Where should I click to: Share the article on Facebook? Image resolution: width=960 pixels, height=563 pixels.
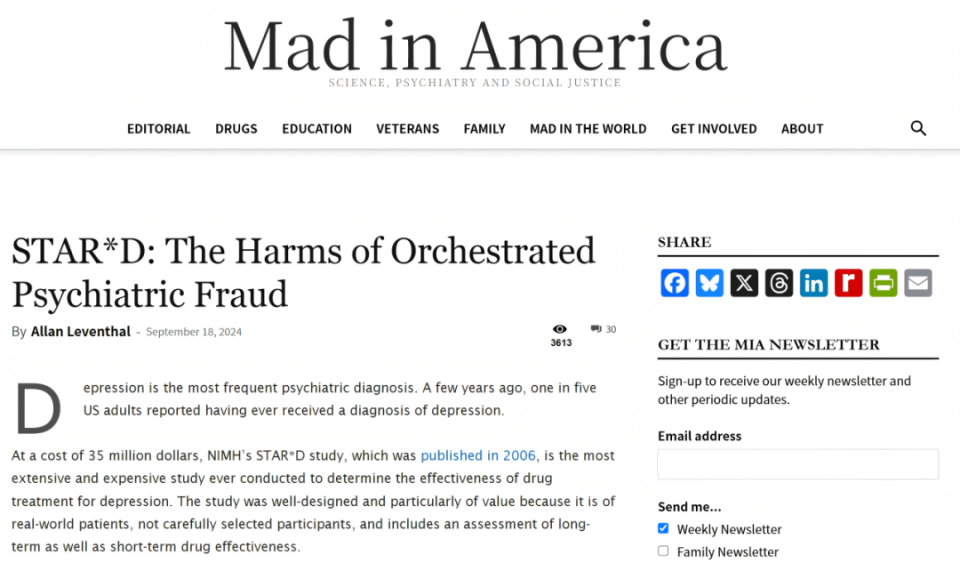pyautogui.click(x=675, y=283)
